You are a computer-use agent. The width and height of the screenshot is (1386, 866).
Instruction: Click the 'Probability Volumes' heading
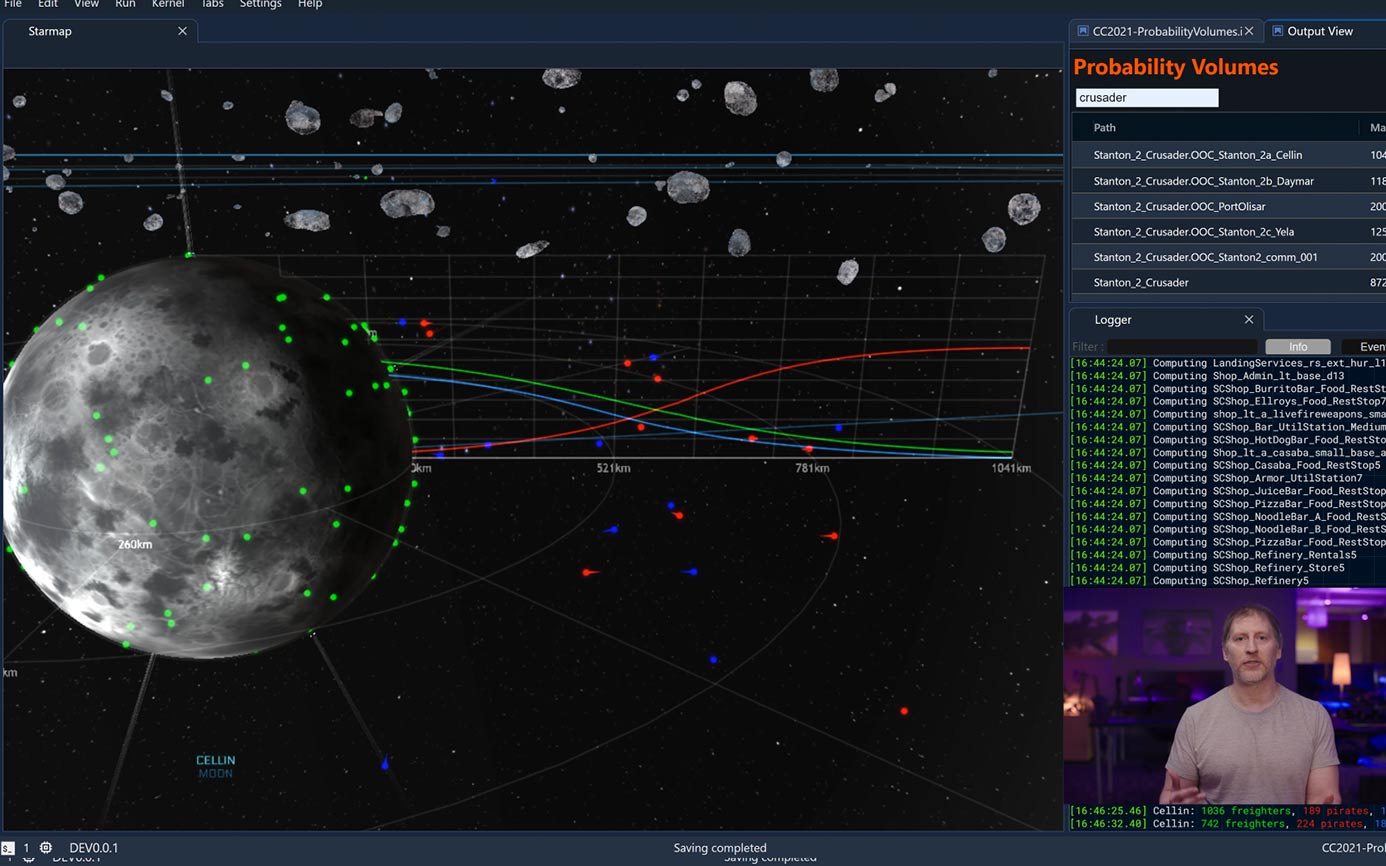[x=1176, y=67]
